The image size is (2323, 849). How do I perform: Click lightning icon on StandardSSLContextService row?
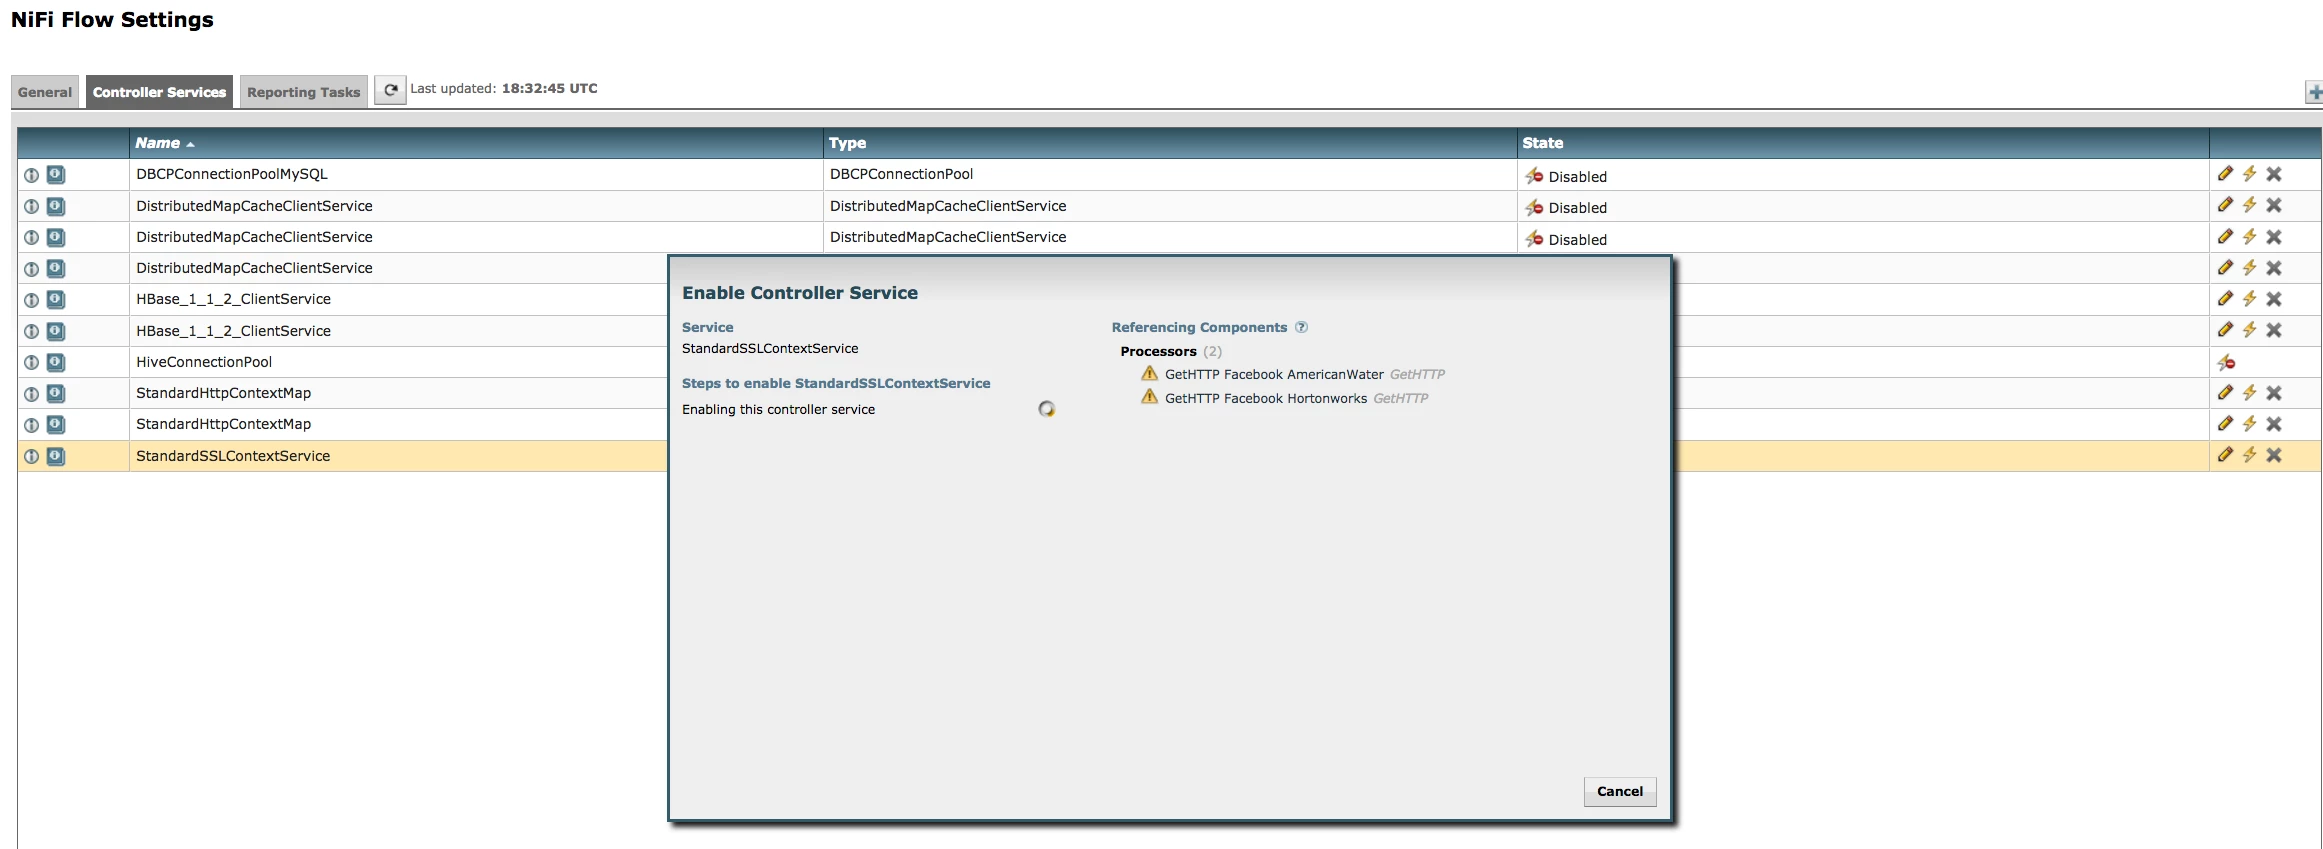coord(2249,455)
